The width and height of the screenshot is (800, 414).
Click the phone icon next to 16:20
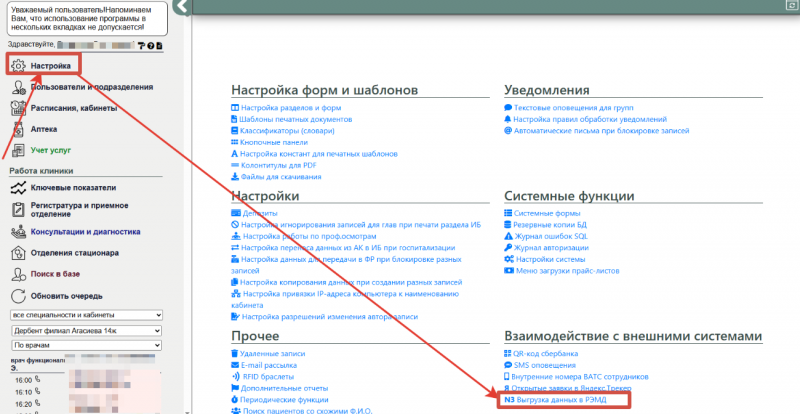(x=37, y=404)
